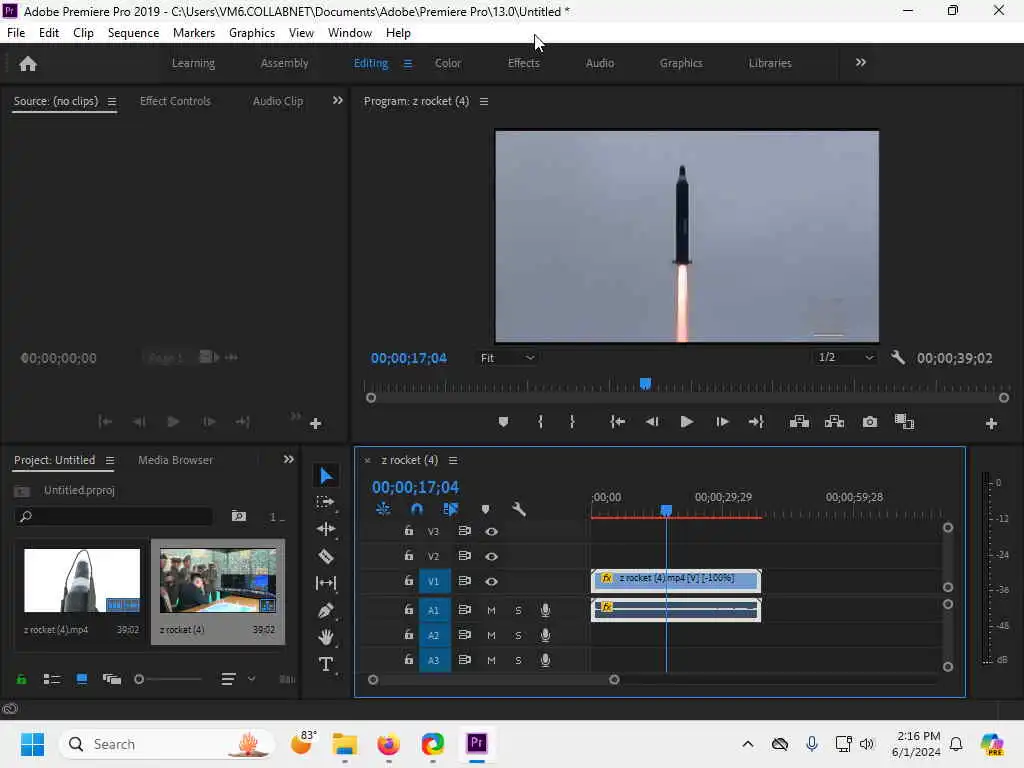Screen dimensions: 1024x768
Task: Toggle V1 track output eye icon
Action: tap(491, 581)
